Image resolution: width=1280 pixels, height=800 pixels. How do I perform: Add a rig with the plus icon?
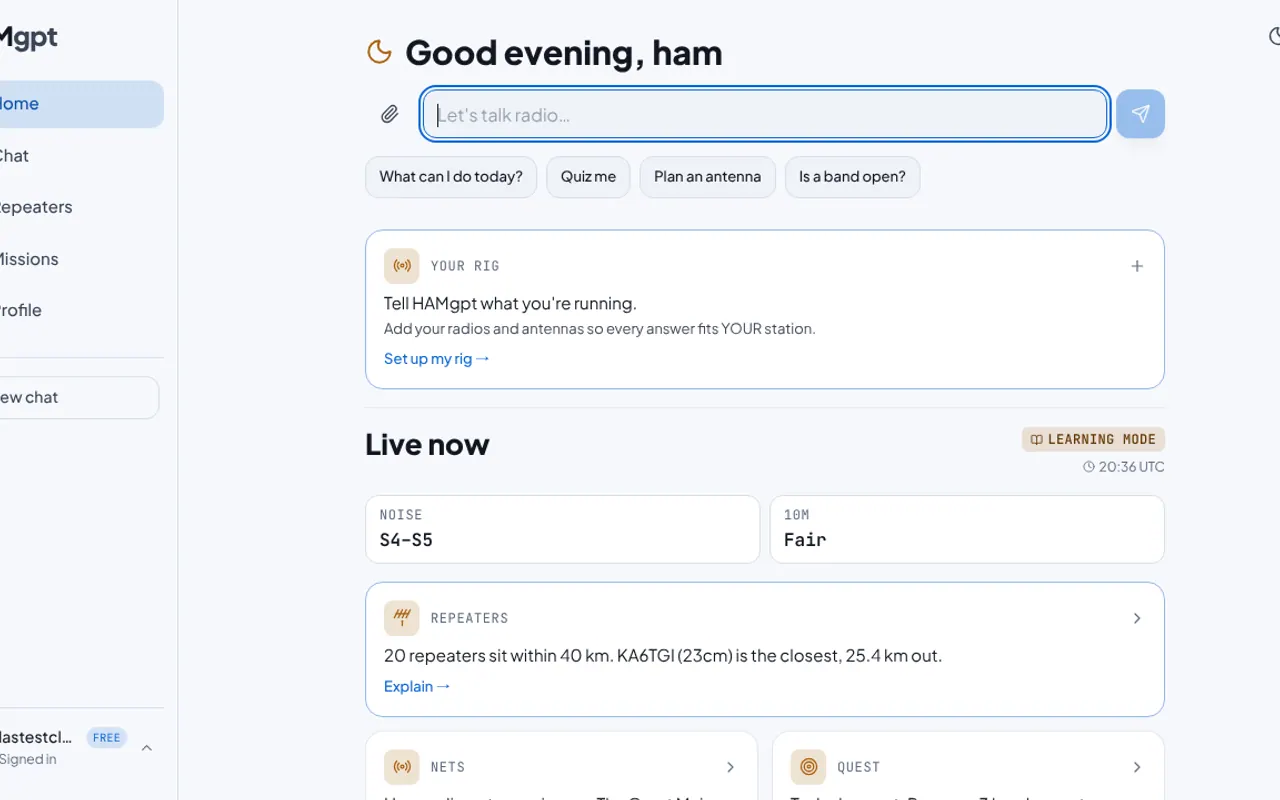[x=1137, y=266]
